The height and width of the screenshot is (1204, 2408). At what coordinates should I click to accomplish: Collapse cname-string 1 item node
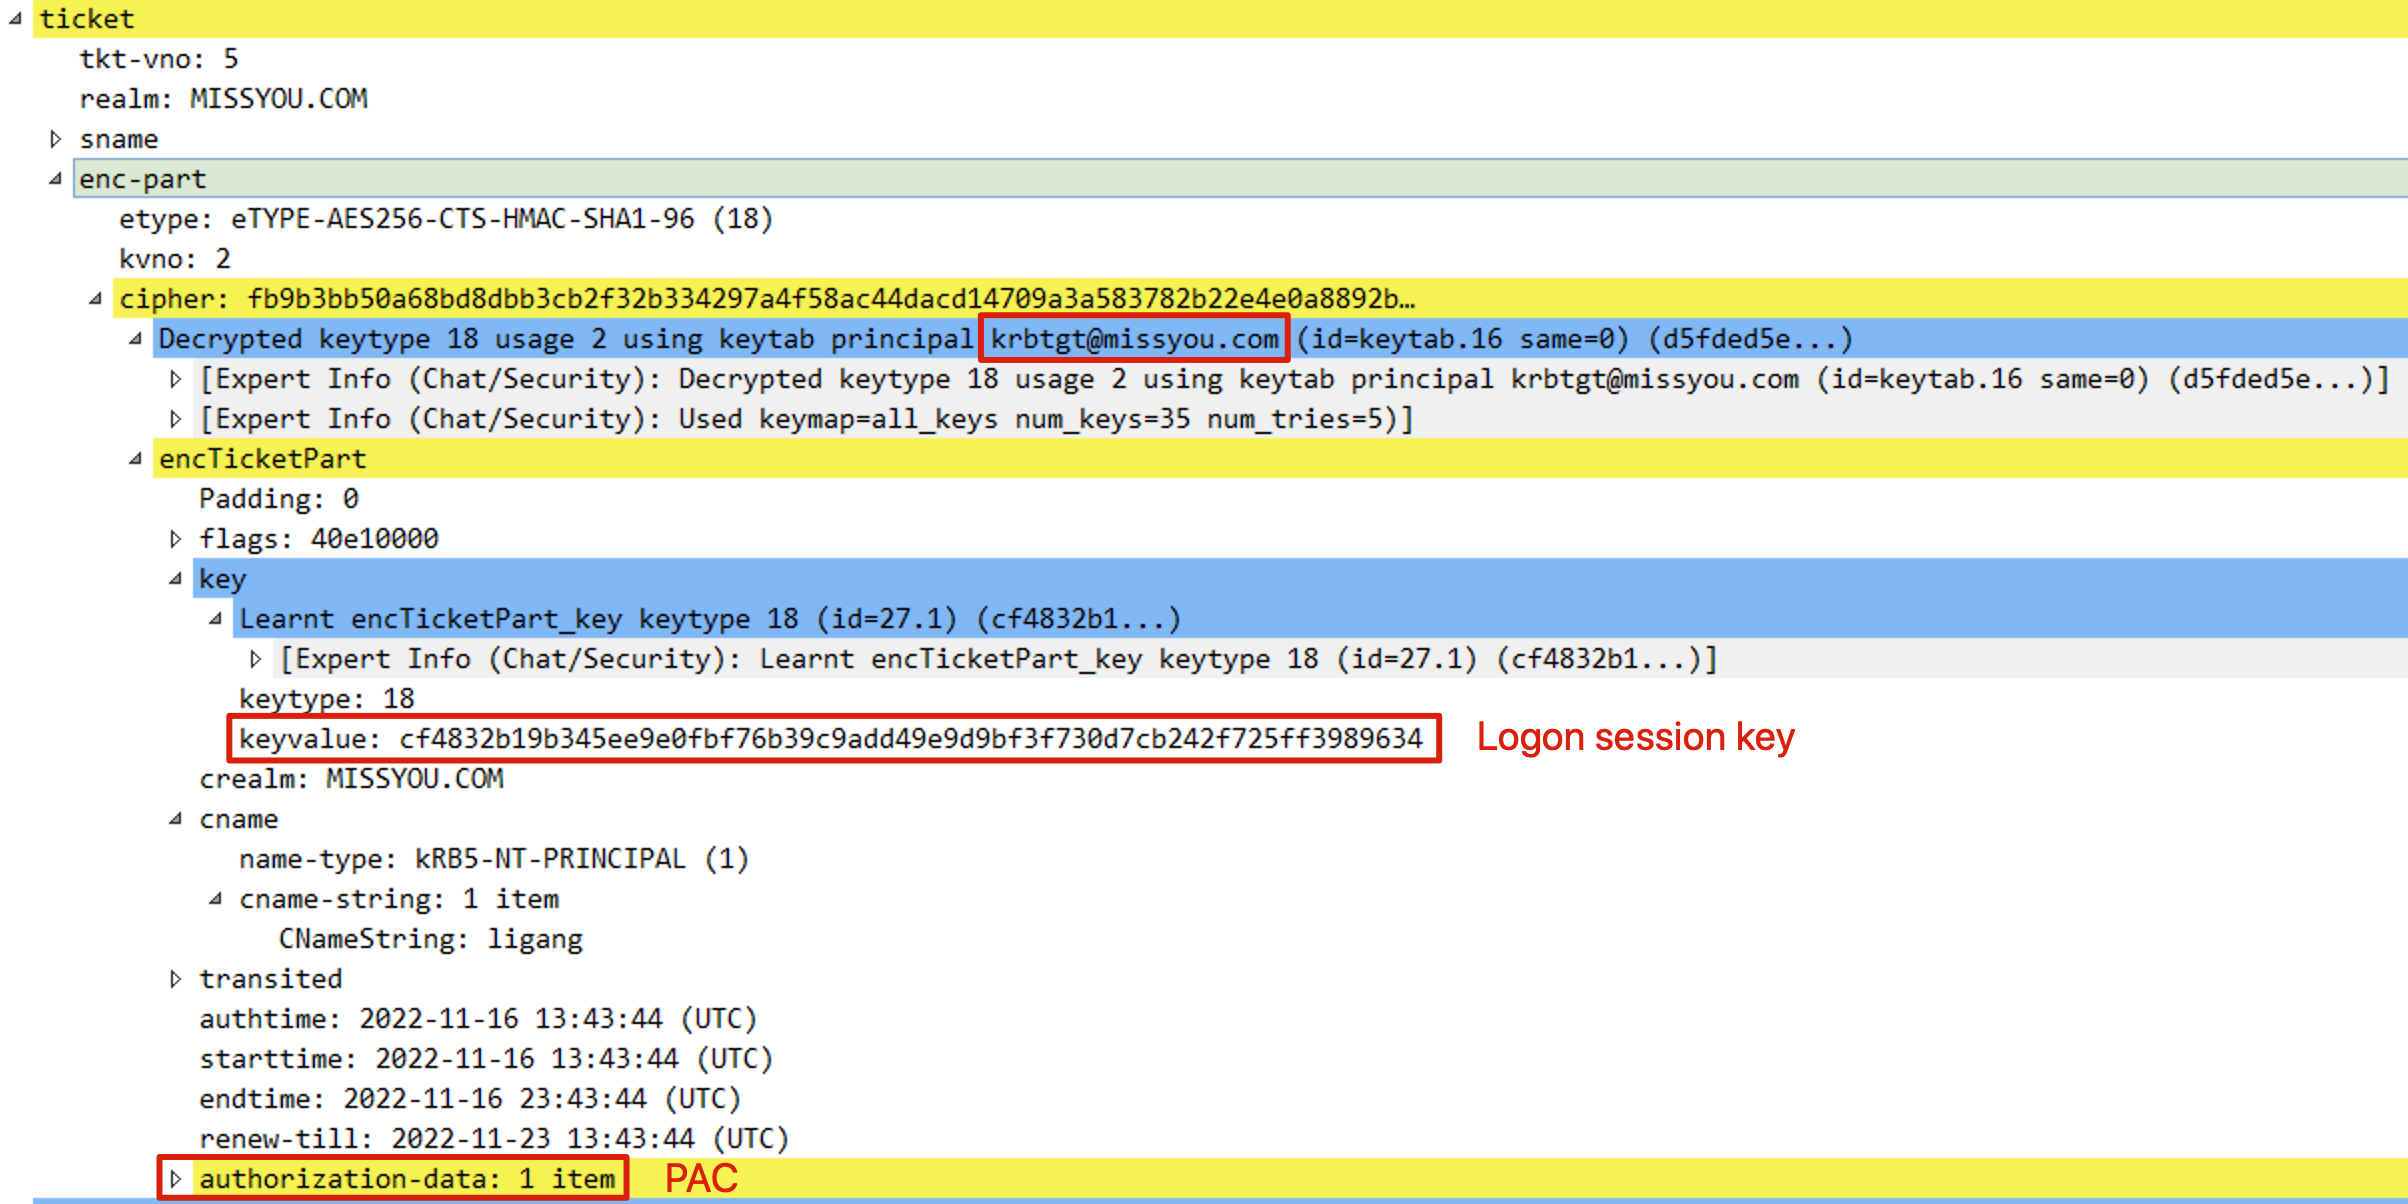click(216, 899)
